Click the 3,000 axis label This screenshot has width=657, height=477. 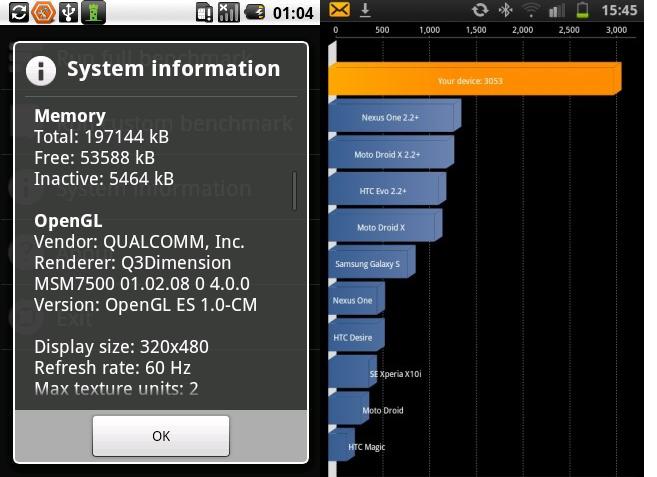pyautogui.click(x=616, y=30)
